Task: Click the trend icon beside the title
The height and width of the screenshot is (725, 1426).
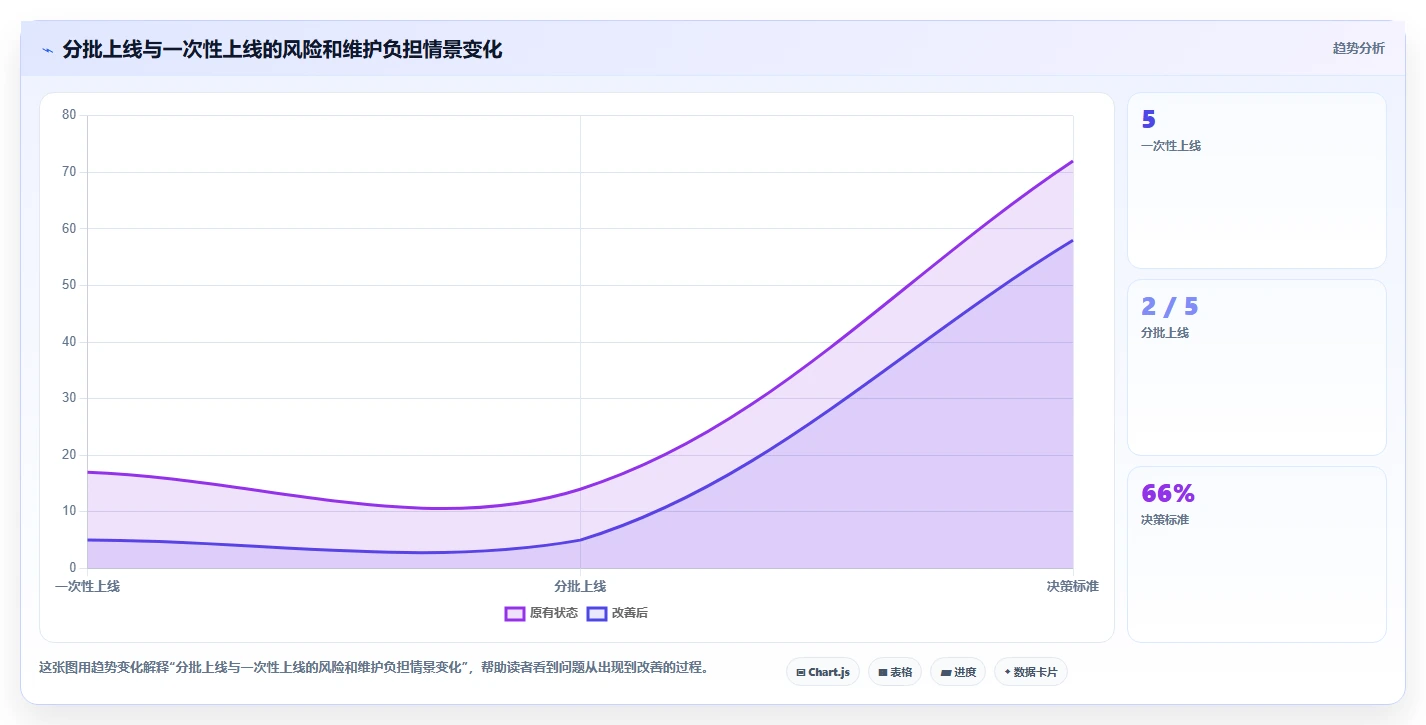Action: pos(47,50)
